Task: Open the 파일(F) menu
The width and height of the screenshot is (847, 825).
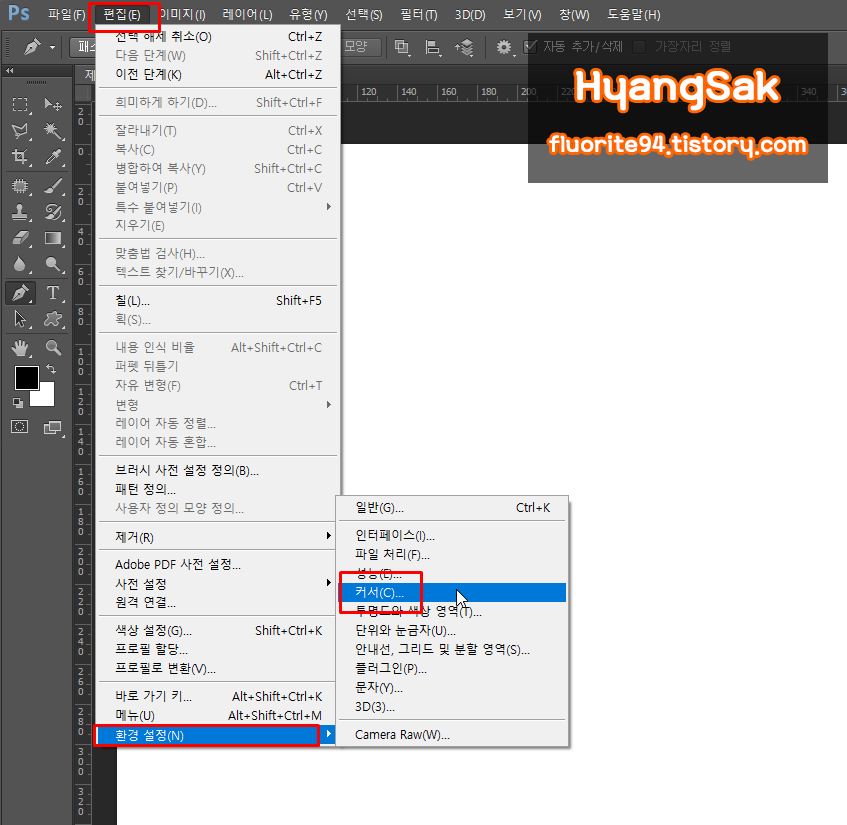Action: (67, 15)
